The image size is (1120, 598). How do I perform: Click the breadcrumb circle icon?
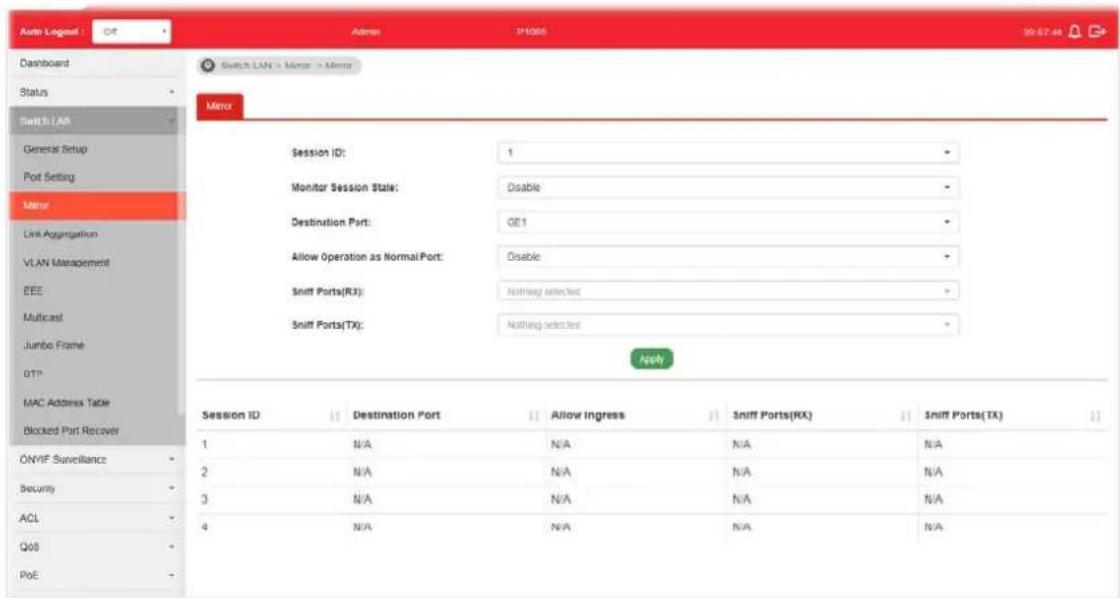pos(208,66)
